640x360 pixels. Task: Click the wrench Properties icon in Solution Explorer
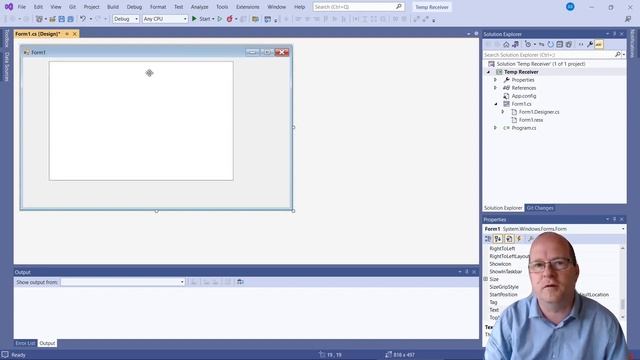590,44
